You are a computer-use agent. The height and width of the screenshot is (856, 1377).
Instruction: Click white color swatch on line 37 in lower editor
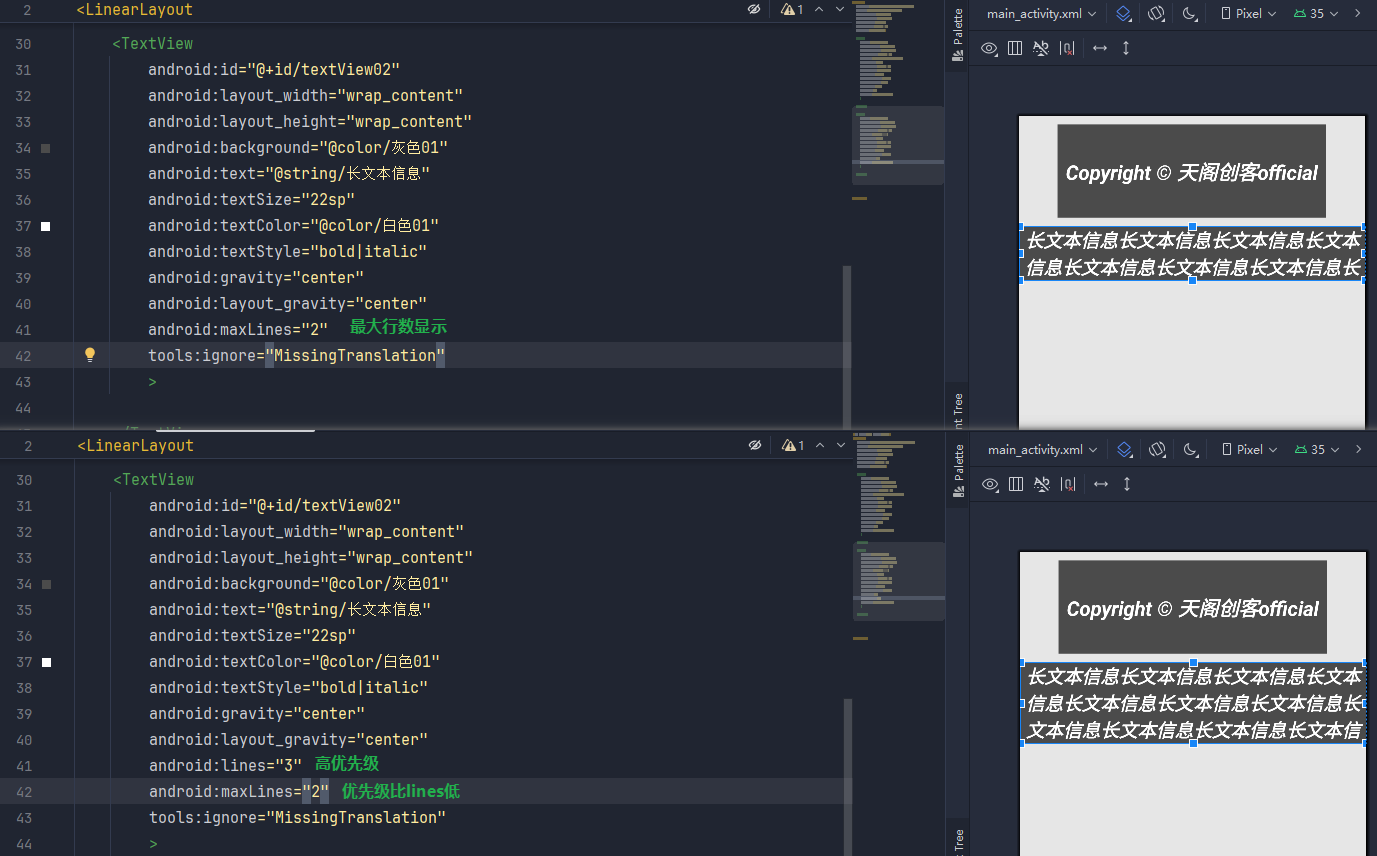(46, 662)
